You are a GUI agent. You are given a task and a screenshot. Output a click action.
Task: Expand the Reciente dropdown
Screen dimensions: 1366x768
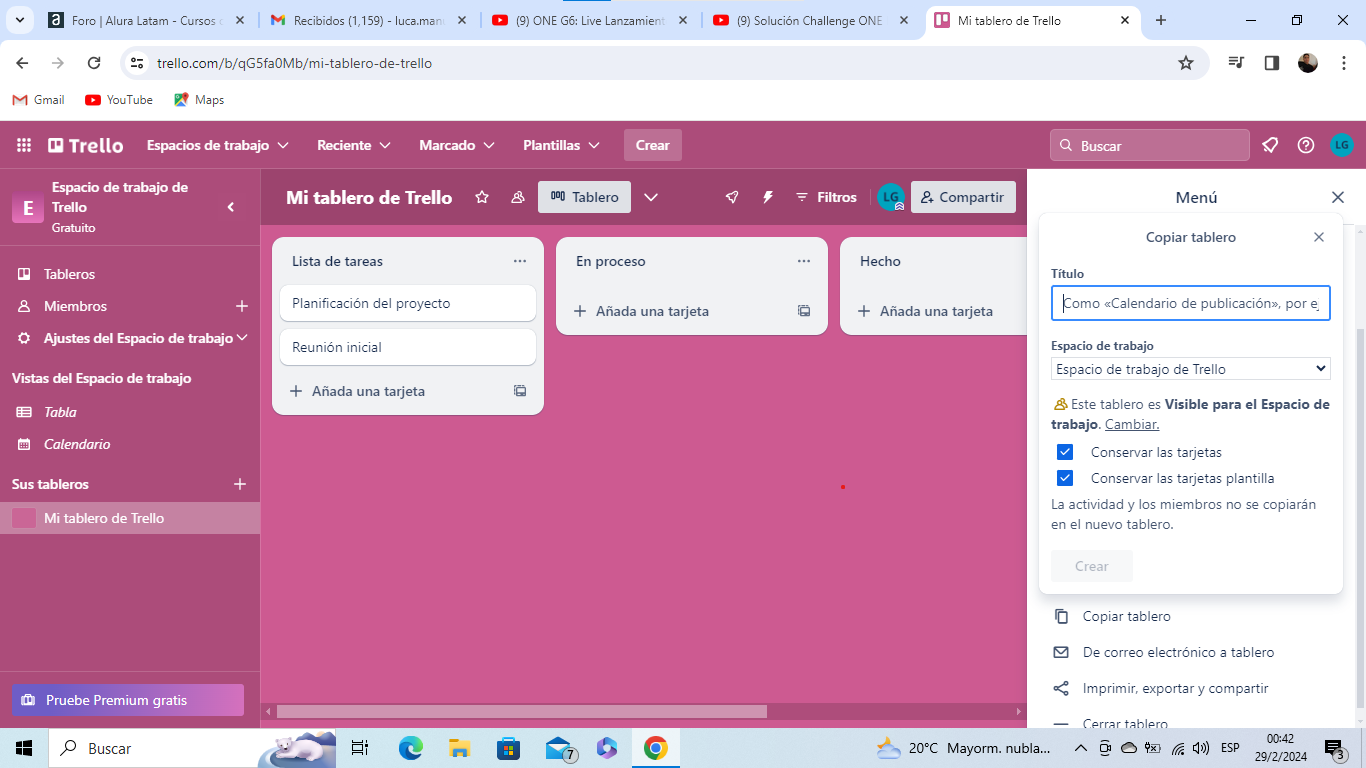click(x=353, y=145)
